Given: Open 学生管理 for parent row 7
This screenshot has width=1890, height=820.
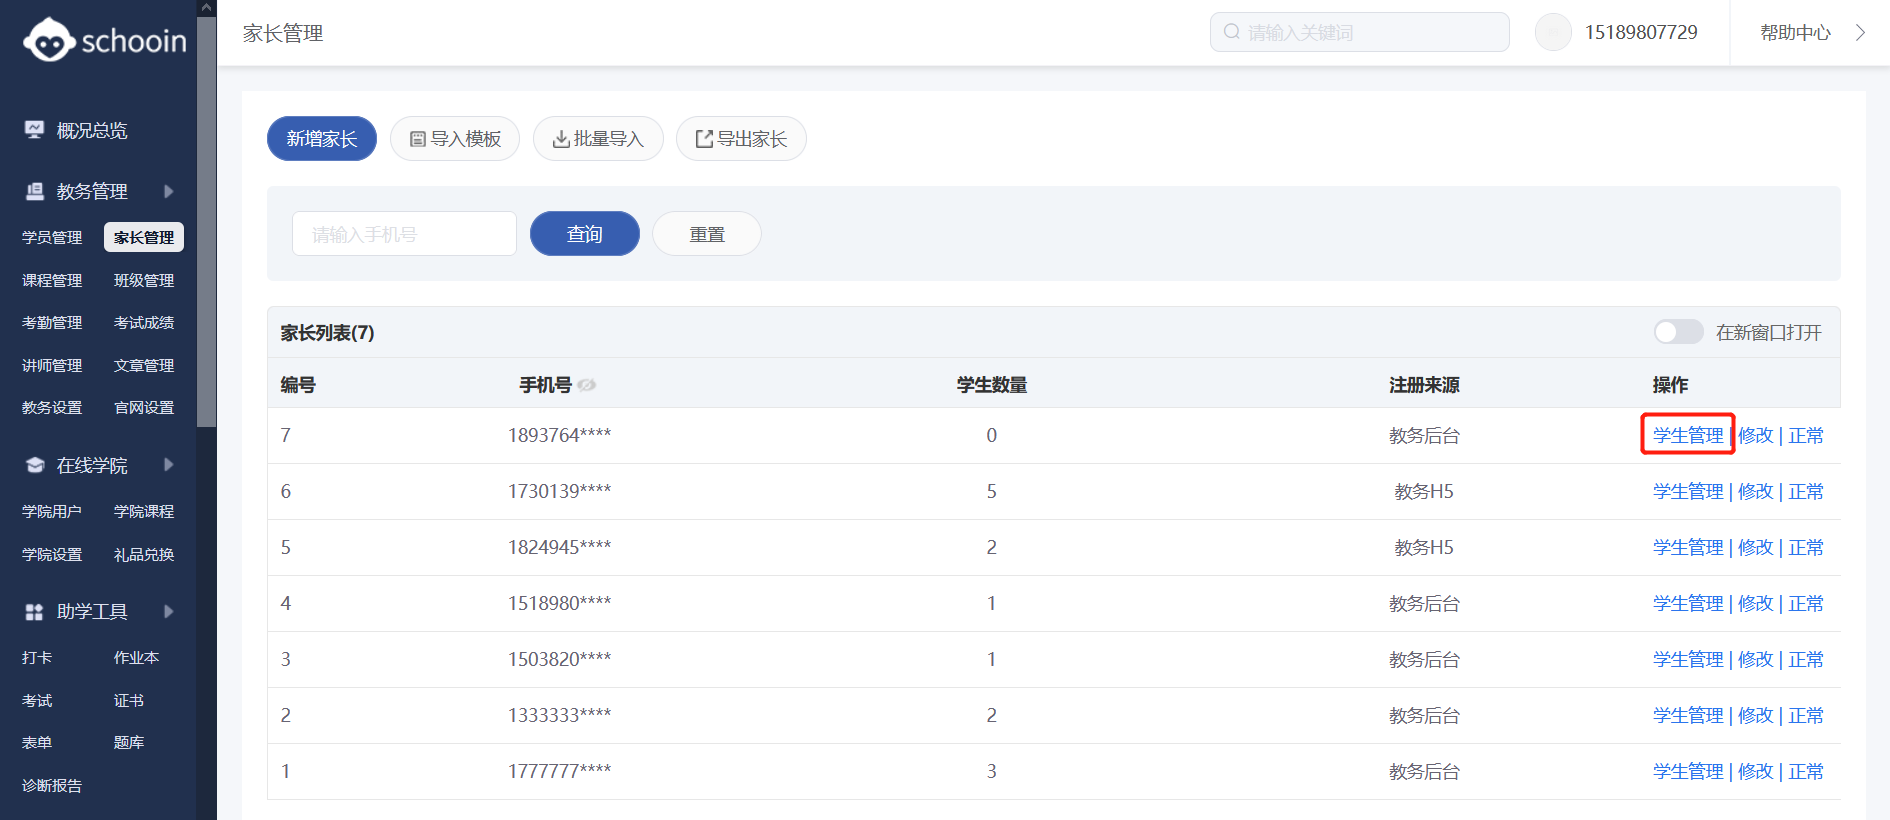Looking at the screenshot, I should pyautogui.click(x=1688, y=435).
